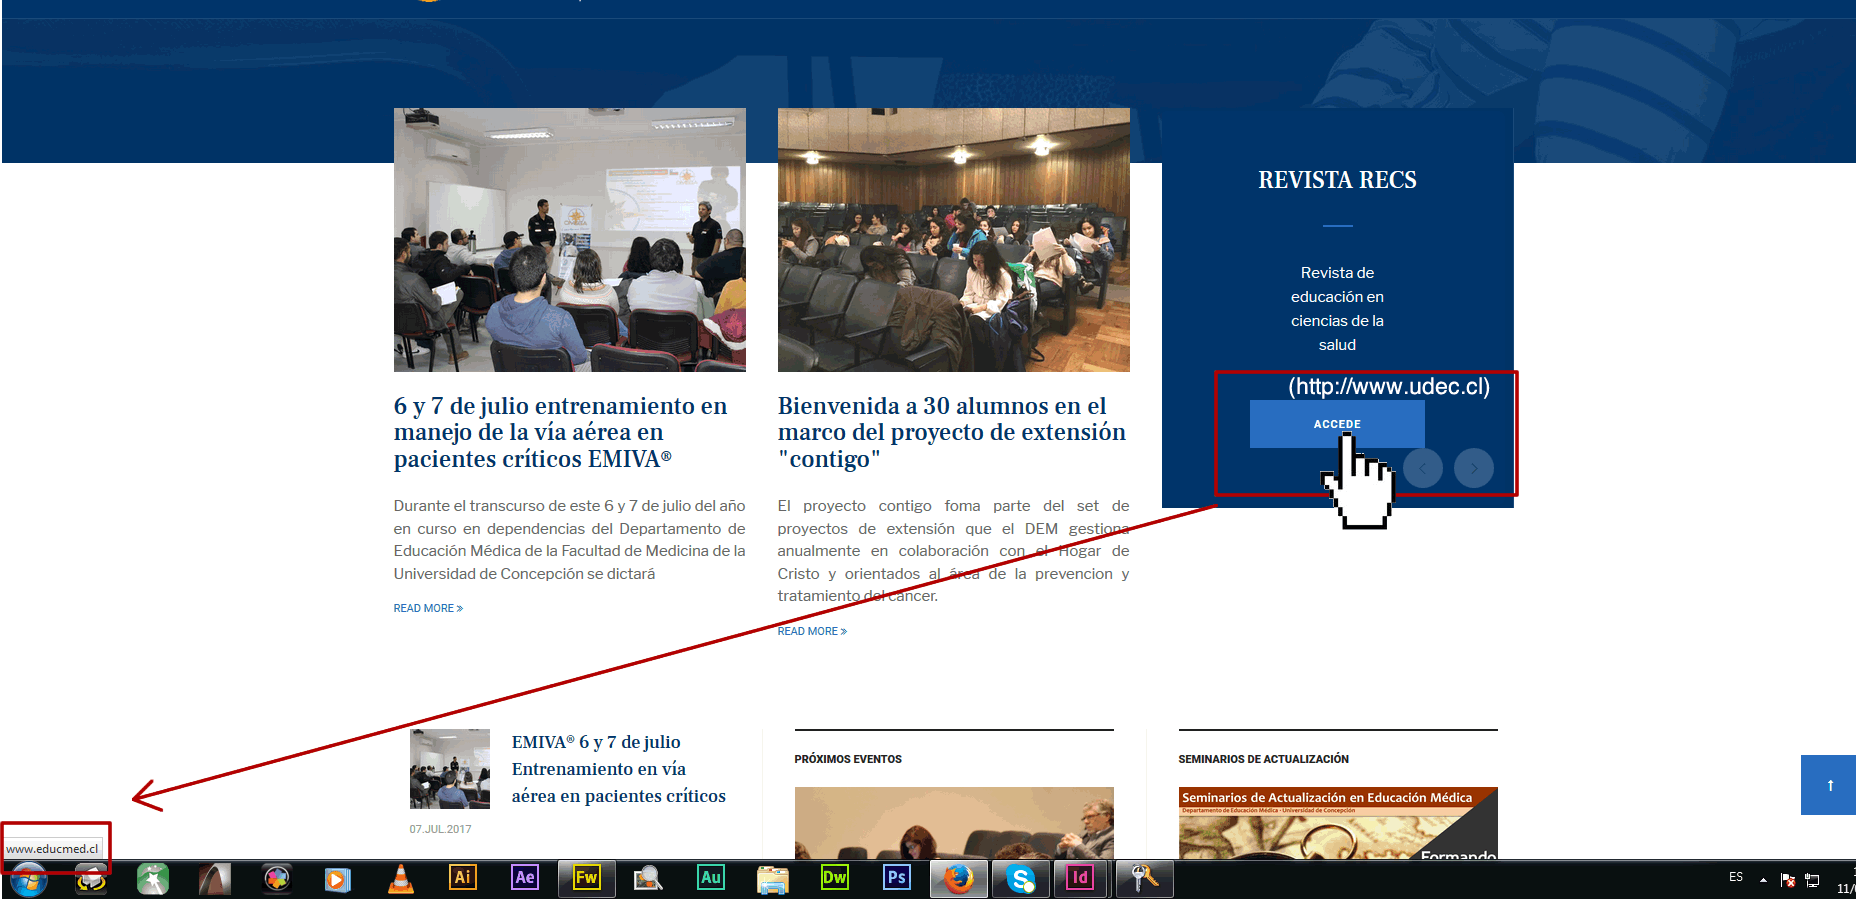Launch Adobe Photoshop from the taskbar
The height and width of the screenshot is (899, 1856).
(896, 877)
